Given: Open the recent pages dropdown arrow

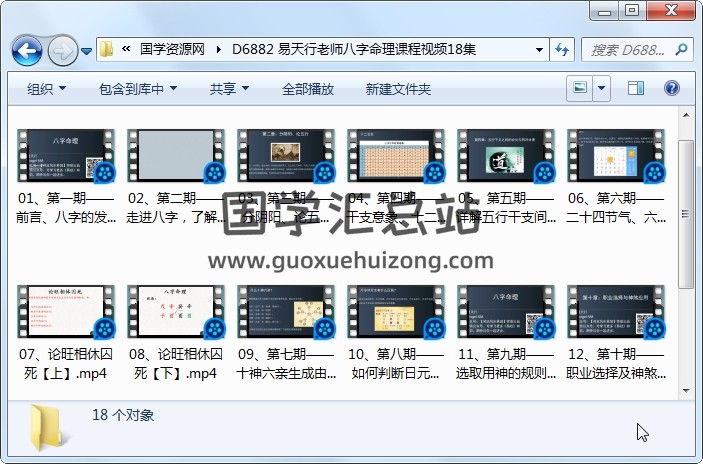Looking at the screenshot, I should 87,49.
